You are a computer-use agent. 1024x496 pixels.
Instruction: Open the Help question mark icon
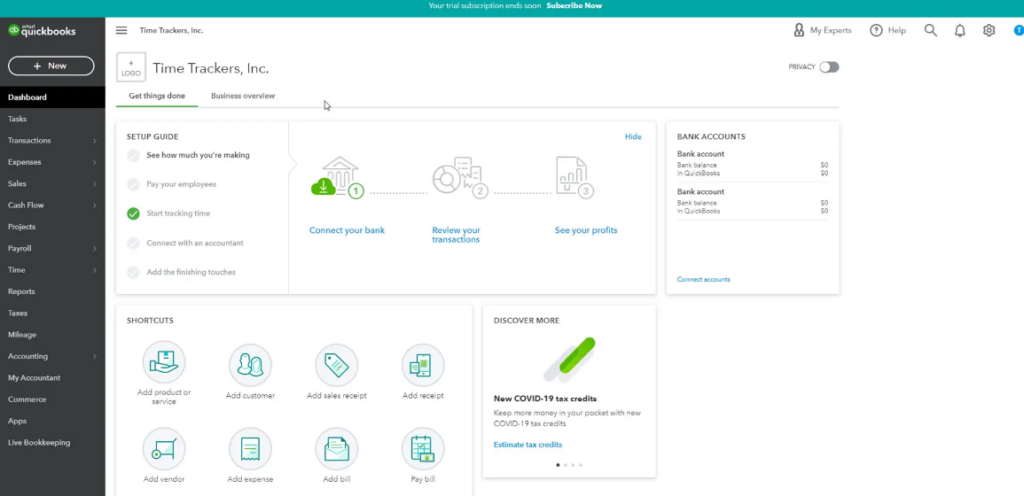click(876, 30)
